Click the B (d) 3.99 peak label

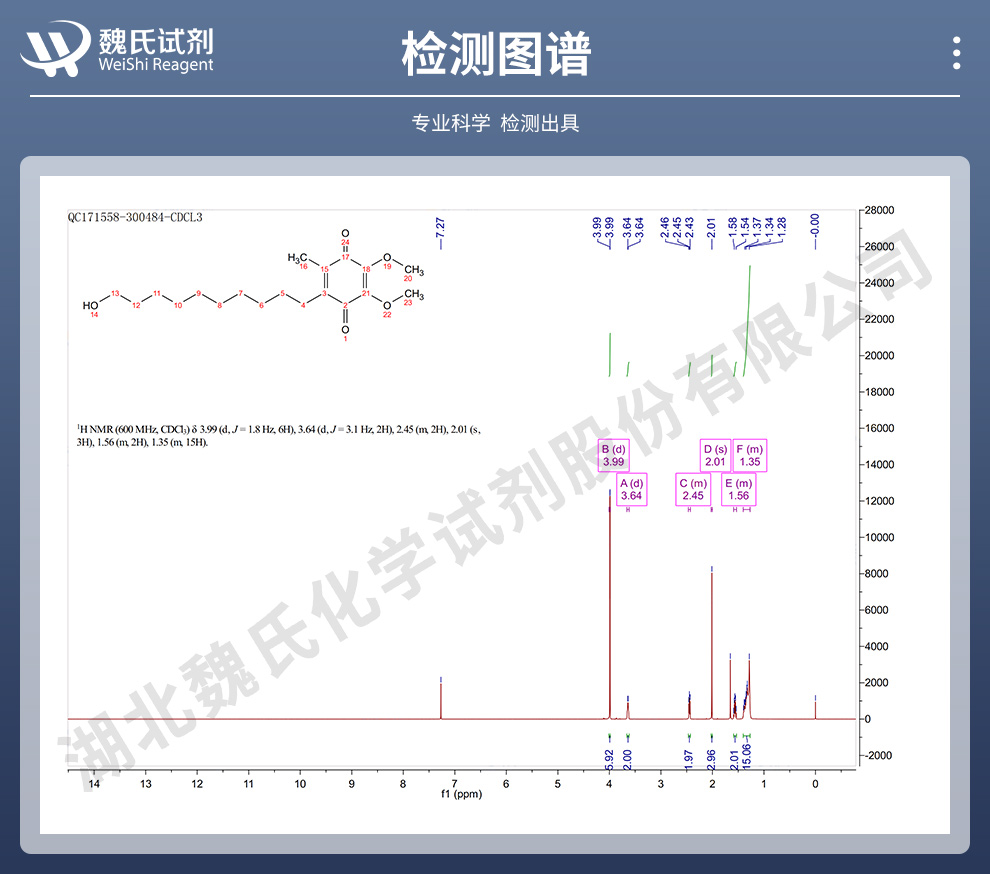tap(613, 455)
